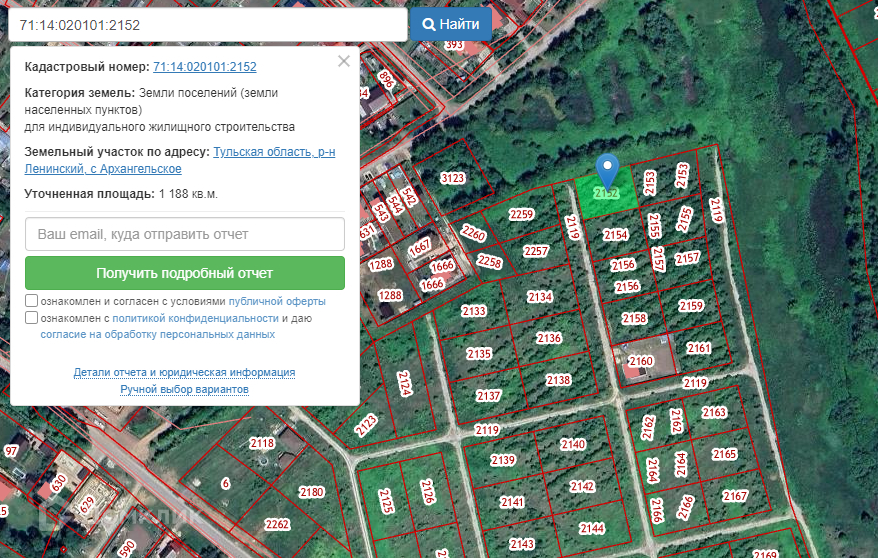Select parcel label 2257 on map
This screenshot has height=558, width=878.
pyautogui.click(x=535, y=251)
